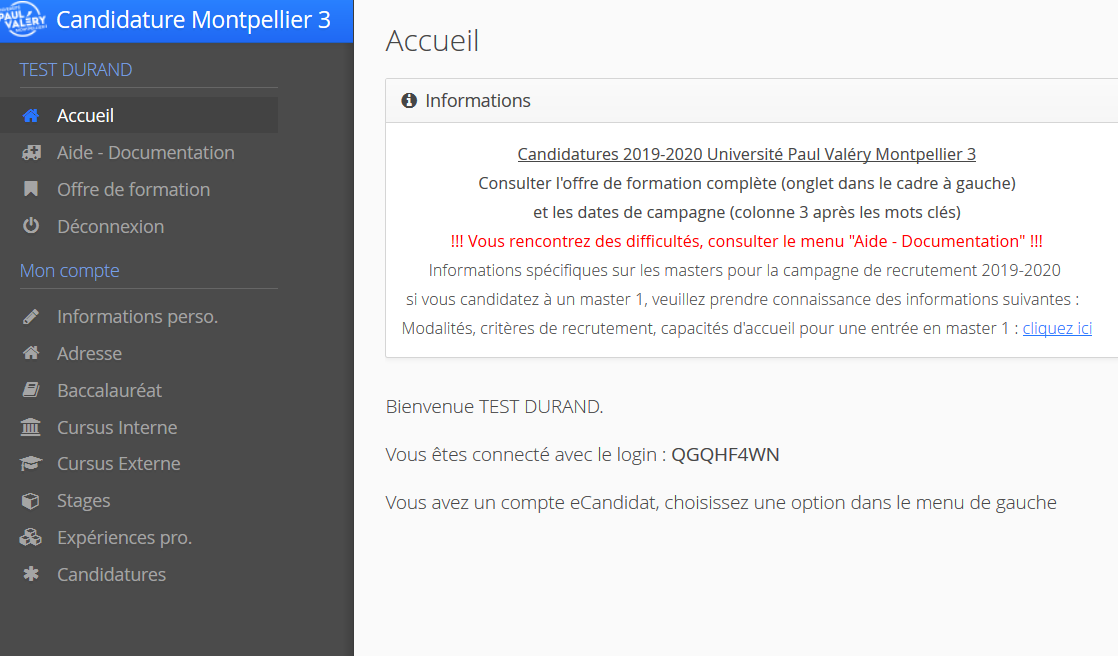Click the book icon next to Baccalauréat

[31, 391]
